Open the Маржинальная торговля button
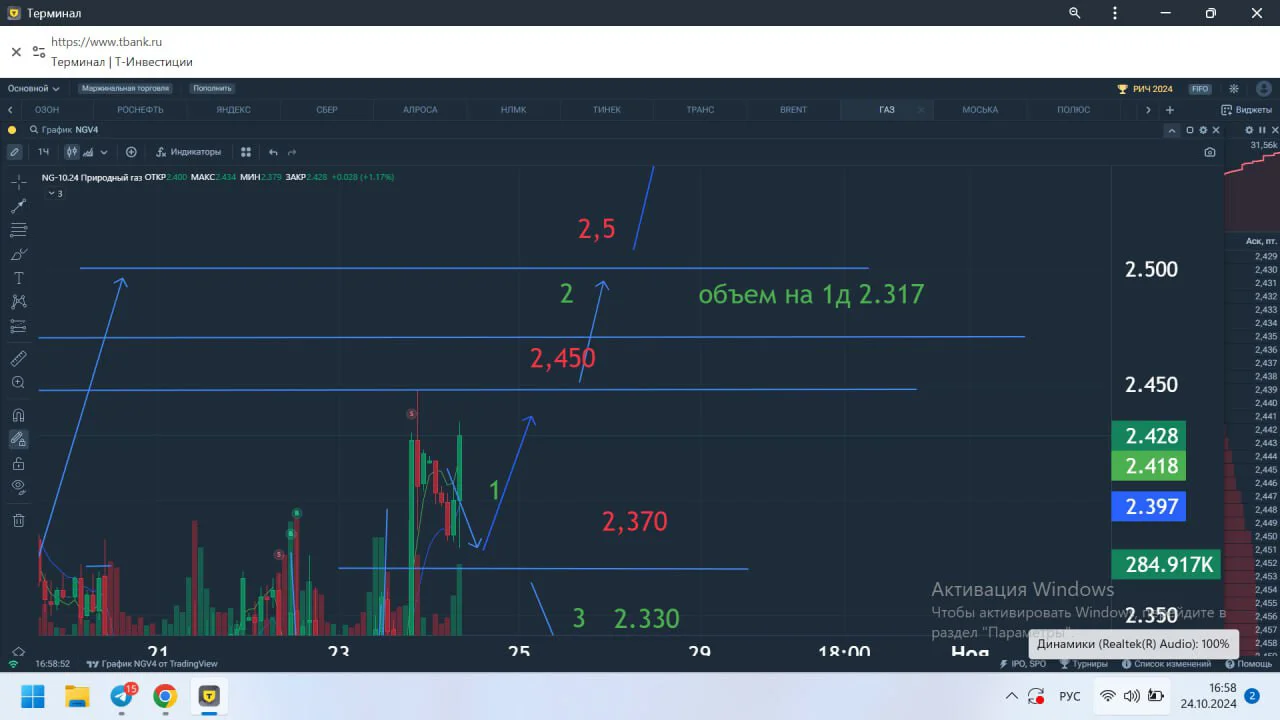Viewport: 1280px width, 720px height. 126,89
